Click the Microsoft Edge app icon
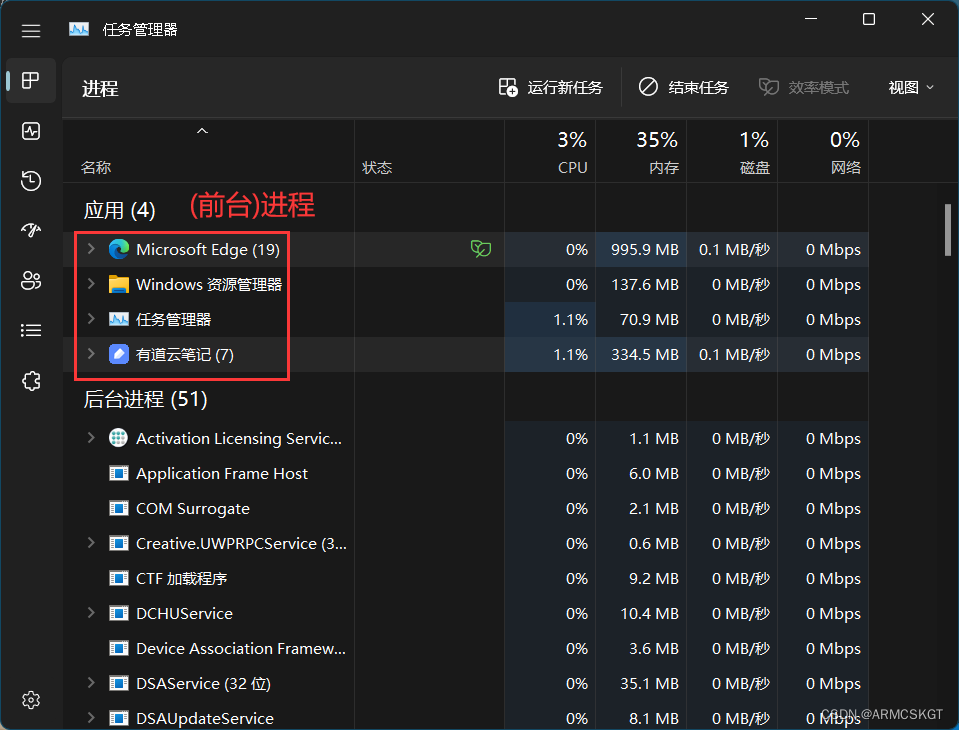The height and width of the screenshot is (730, 959). (119, 249)
